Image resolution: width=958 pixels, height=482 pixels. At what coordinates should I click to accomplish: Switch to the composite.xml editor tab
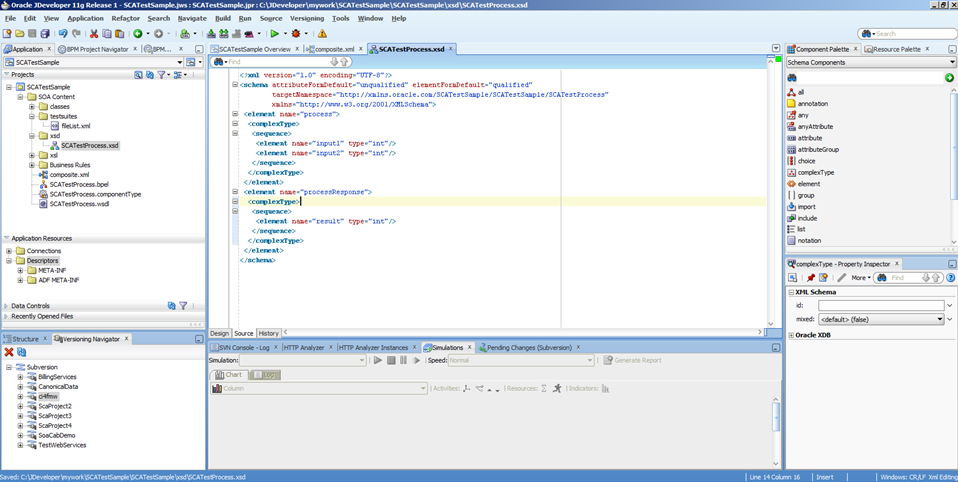(335, 48)
